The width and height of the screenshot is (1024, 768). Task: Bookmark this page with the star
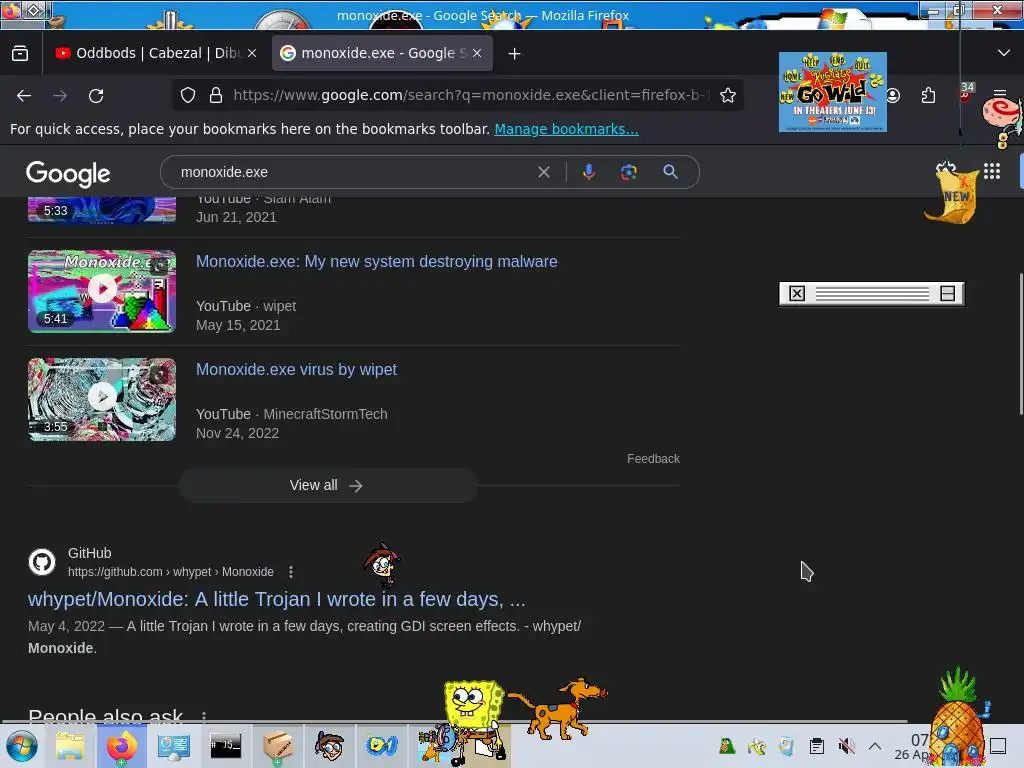pyautogui.click(x=728, y=95)
